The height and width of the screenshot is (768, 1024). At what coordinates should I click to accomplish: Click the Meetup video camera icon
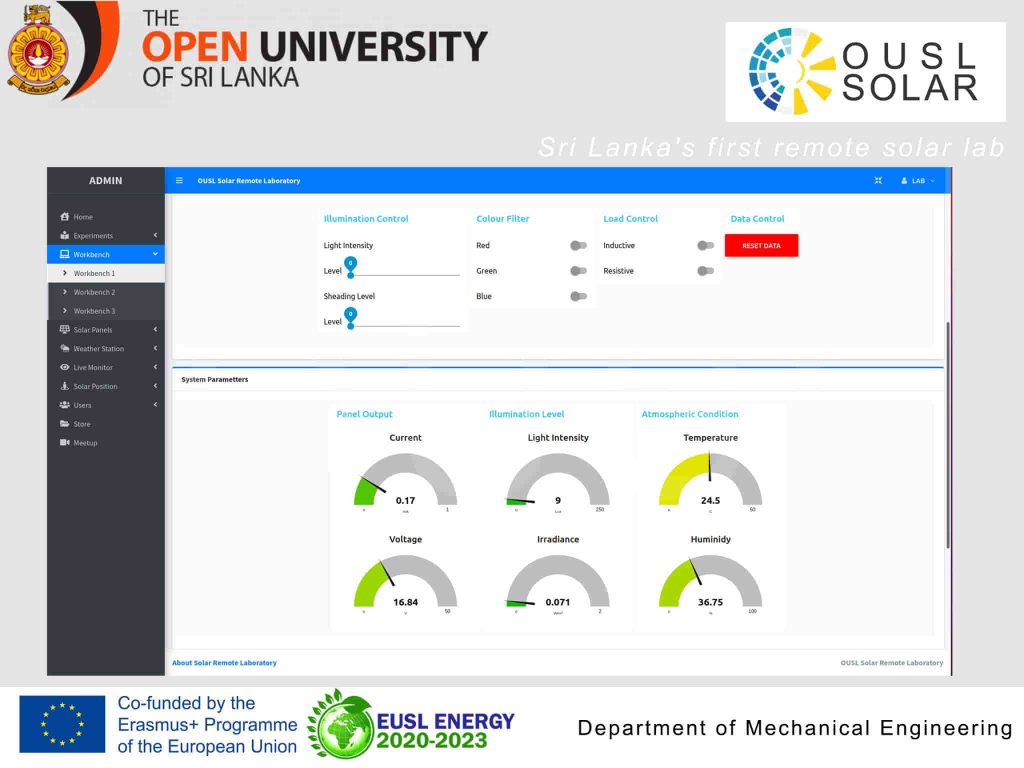click(x=65, y=443)
